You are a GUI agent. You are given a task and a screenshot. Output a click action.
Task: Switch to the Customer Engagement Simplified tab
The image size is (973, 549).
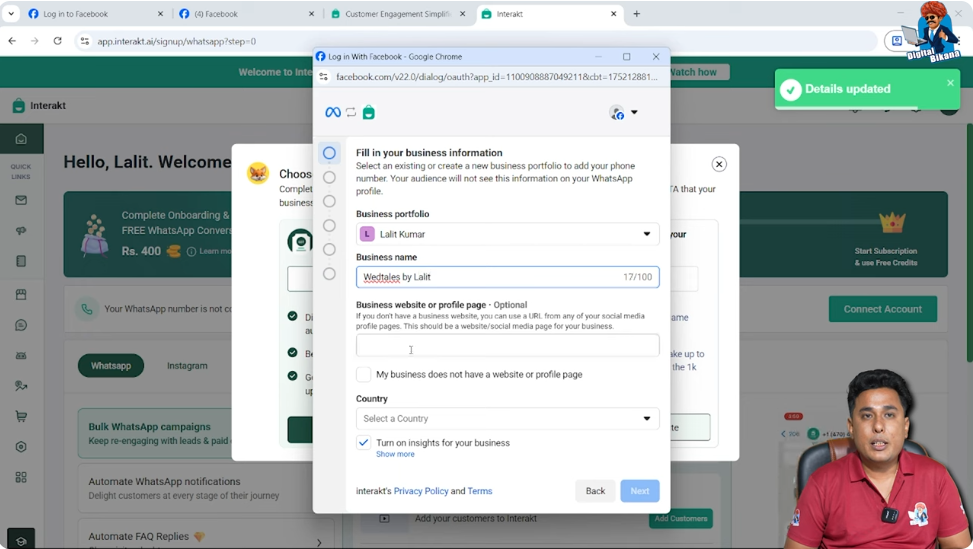click(x=397, y=14)
